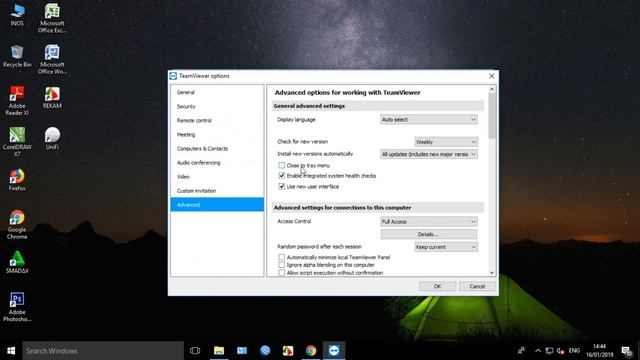Click the options scrollbar up arrow
Screen dimensions: 640x360
(492, 89)
